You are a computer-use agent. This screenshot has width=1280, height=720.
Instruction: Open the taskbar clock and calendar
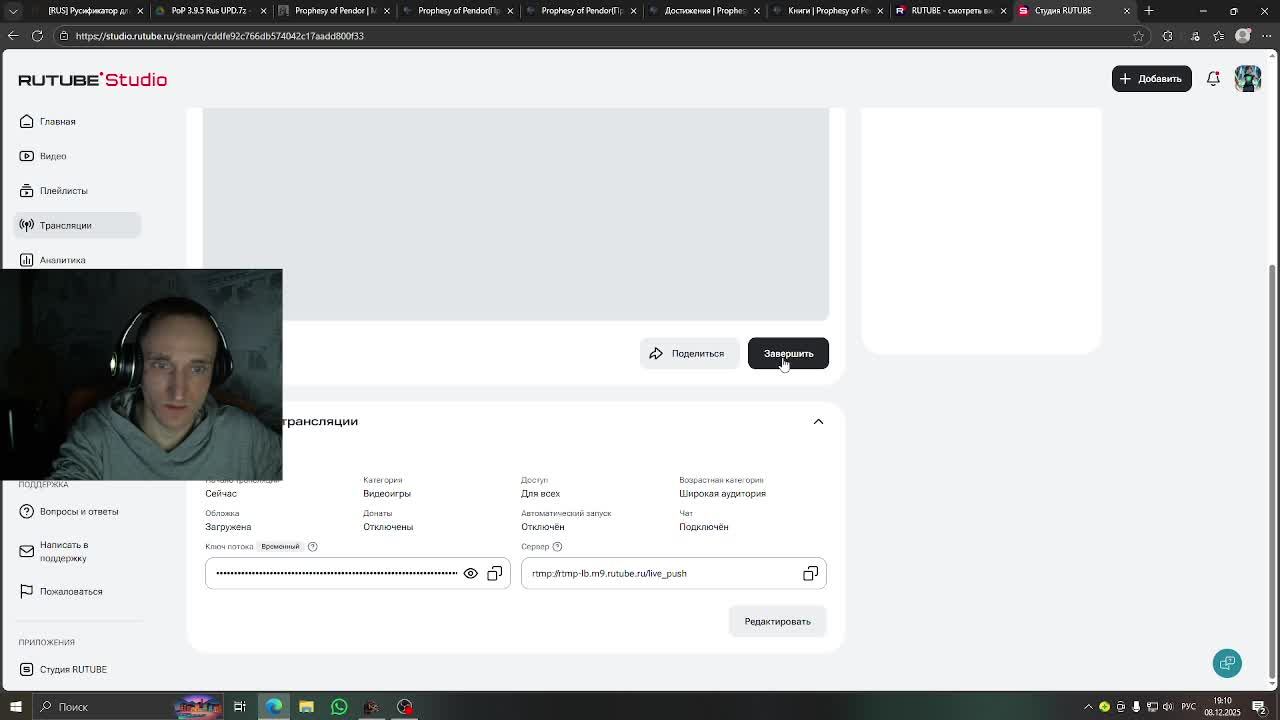click(1223, 707)
